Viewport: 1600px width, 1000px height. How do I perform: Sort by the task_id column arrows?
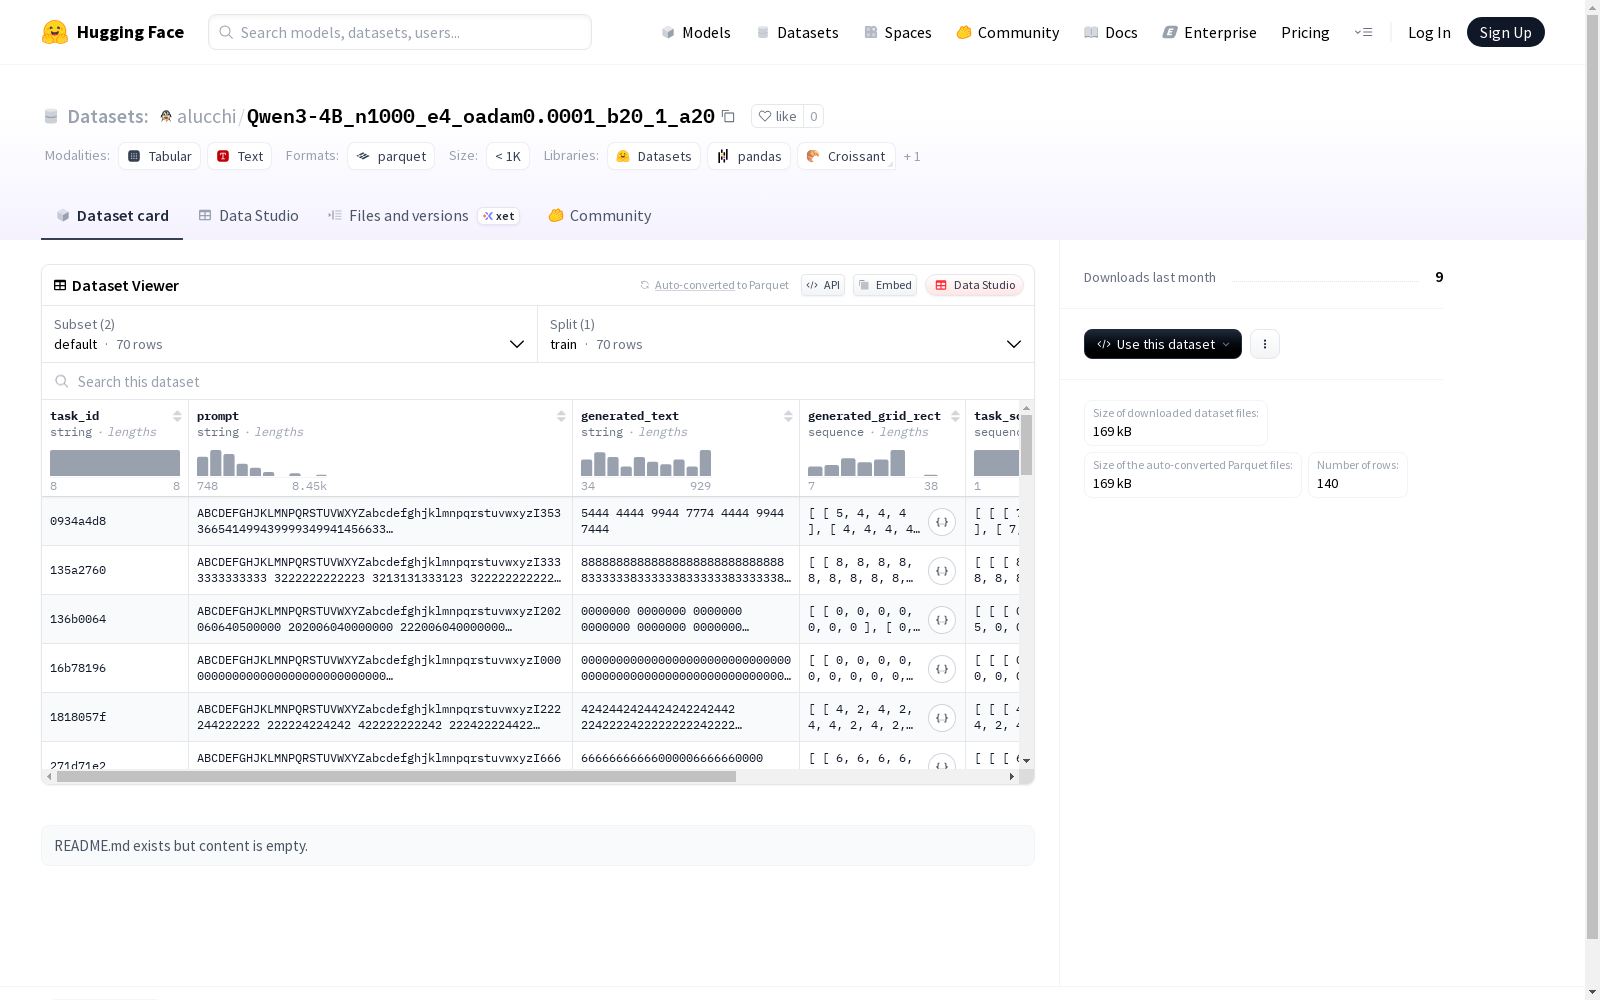click(177, 416)
